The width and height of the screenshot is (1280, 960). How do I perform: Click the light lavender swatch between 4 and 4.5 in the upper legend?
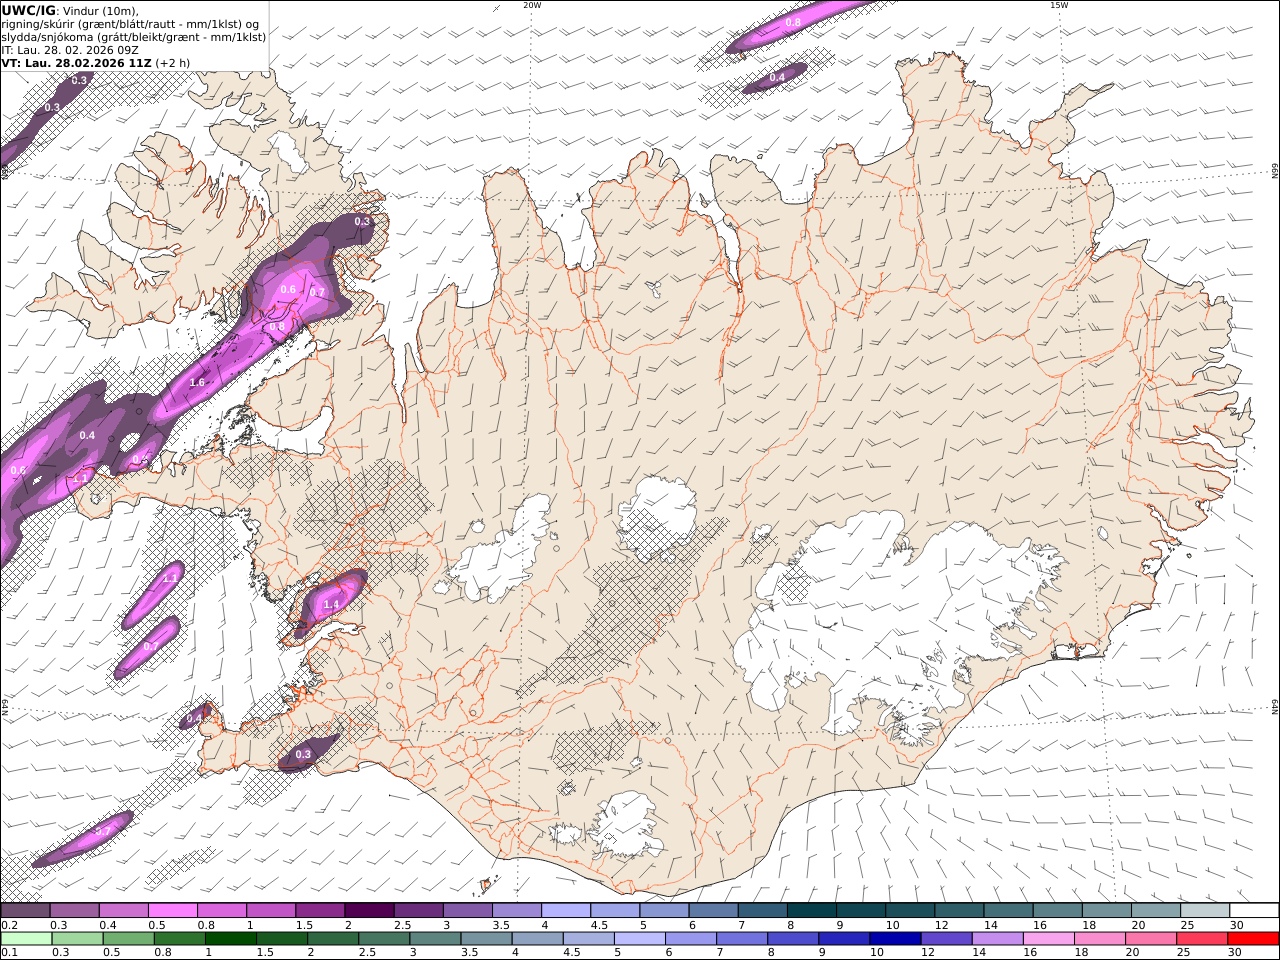click(x=566, y=911)
